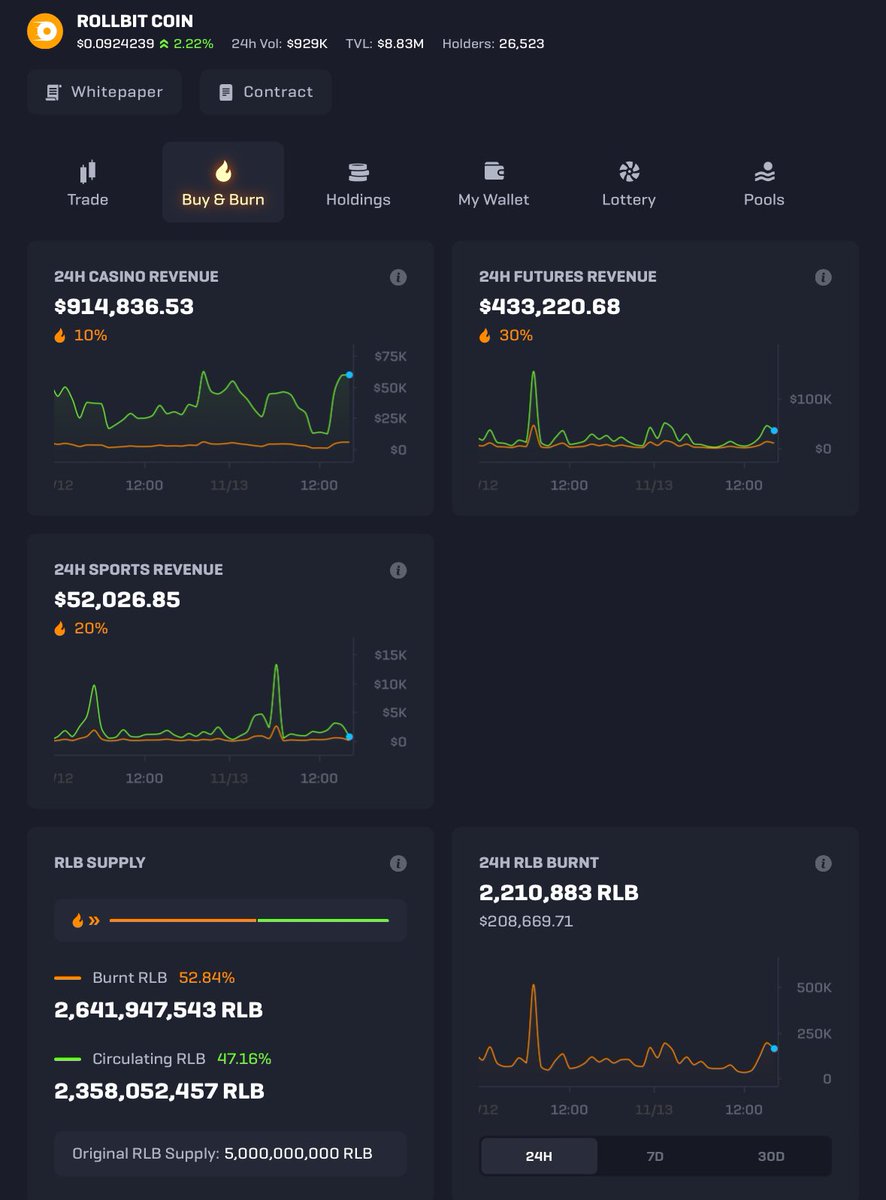Click the Circulating RLB 47.16% percentage
This screenshot has height=1200, width=886.
pyautogui.click(x=243, y=1059)
